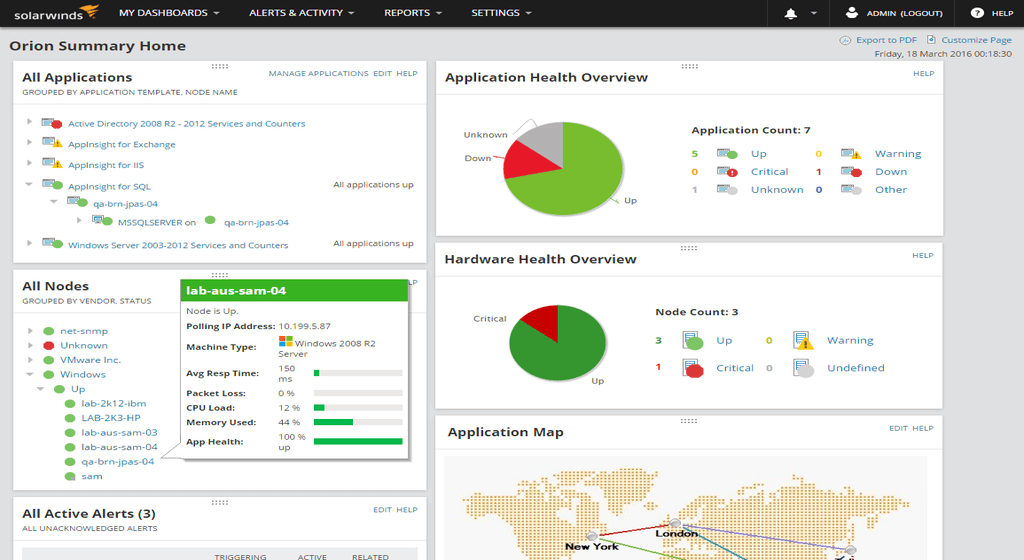Screen dimensions: 1024x560
Task: Click the Export to PDF icon
Action: 845,40
